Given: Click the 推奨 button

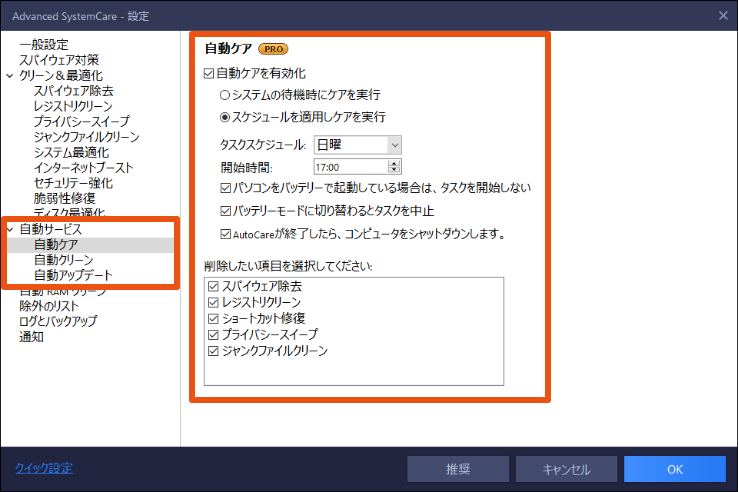Looking at the screenshot, I should pyautogui.click(x=458, y=469).
